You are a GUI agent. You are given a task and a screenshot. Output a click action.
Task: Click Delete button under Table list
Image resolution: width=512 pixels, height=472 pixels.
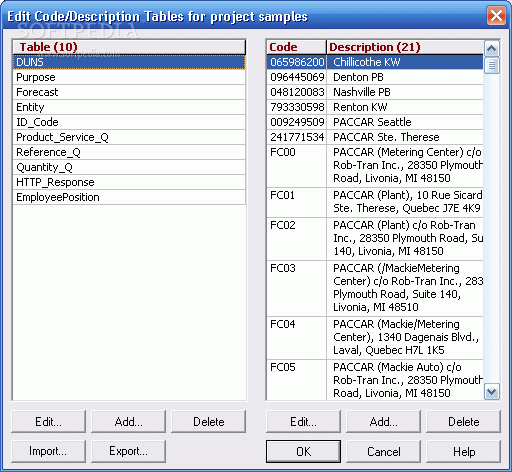point(209,422)
